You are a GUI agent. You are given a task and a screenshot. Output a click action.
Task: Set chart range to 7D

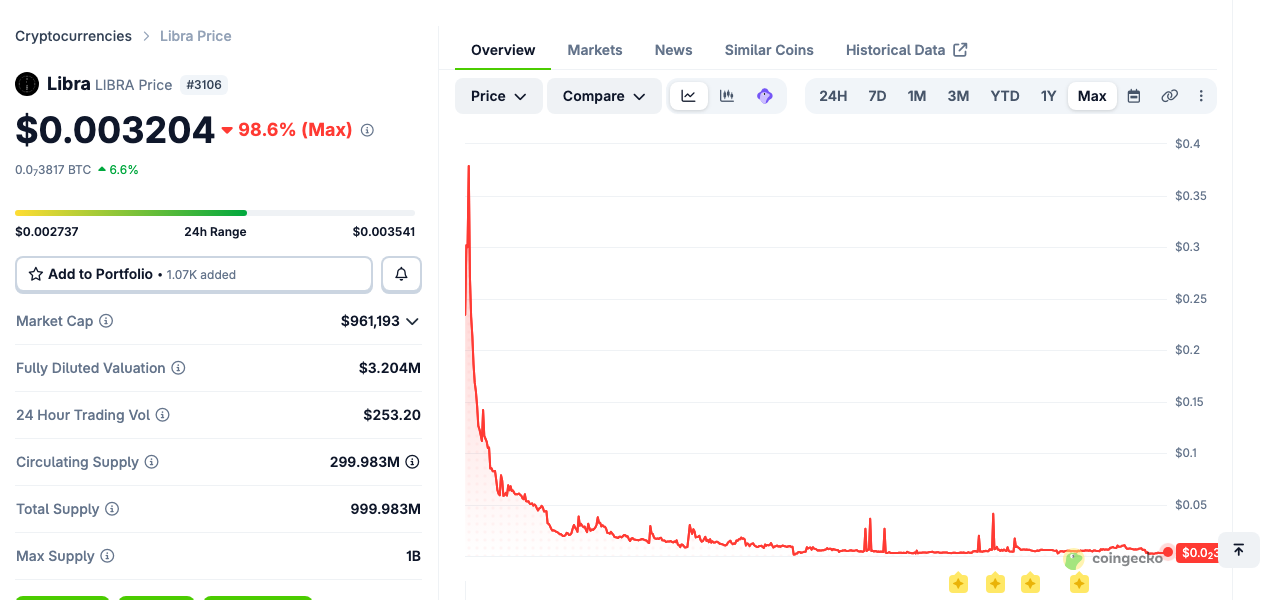click(877, 96)
